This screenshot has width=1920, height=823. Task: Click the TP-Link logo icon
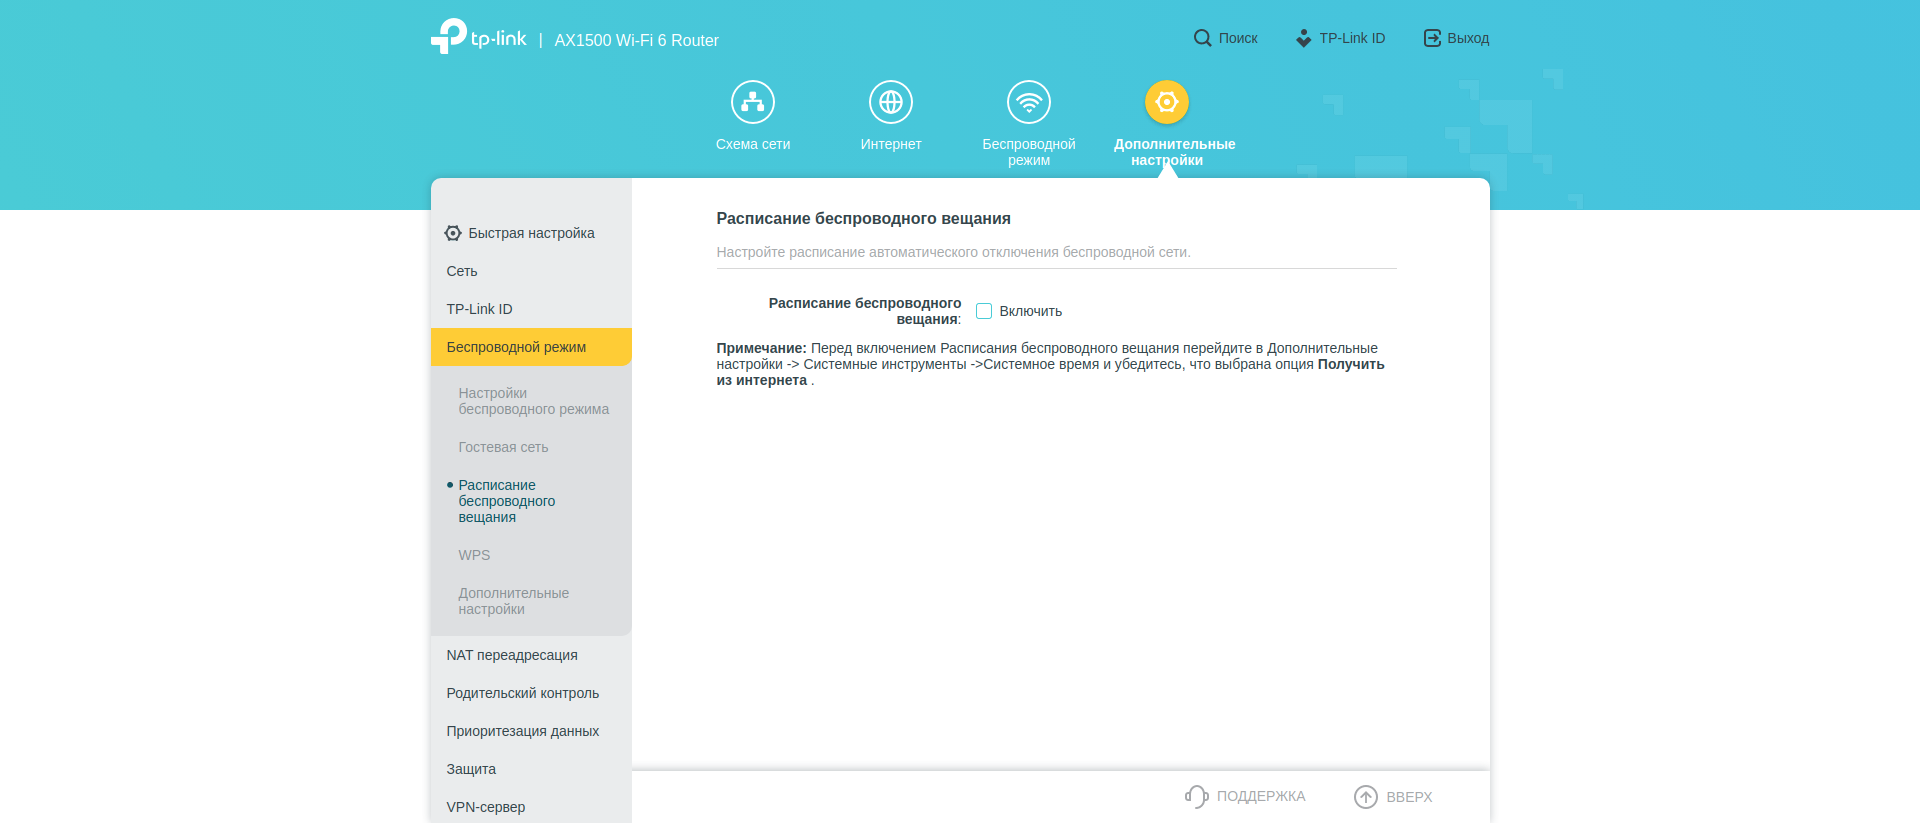pos(449,37)
